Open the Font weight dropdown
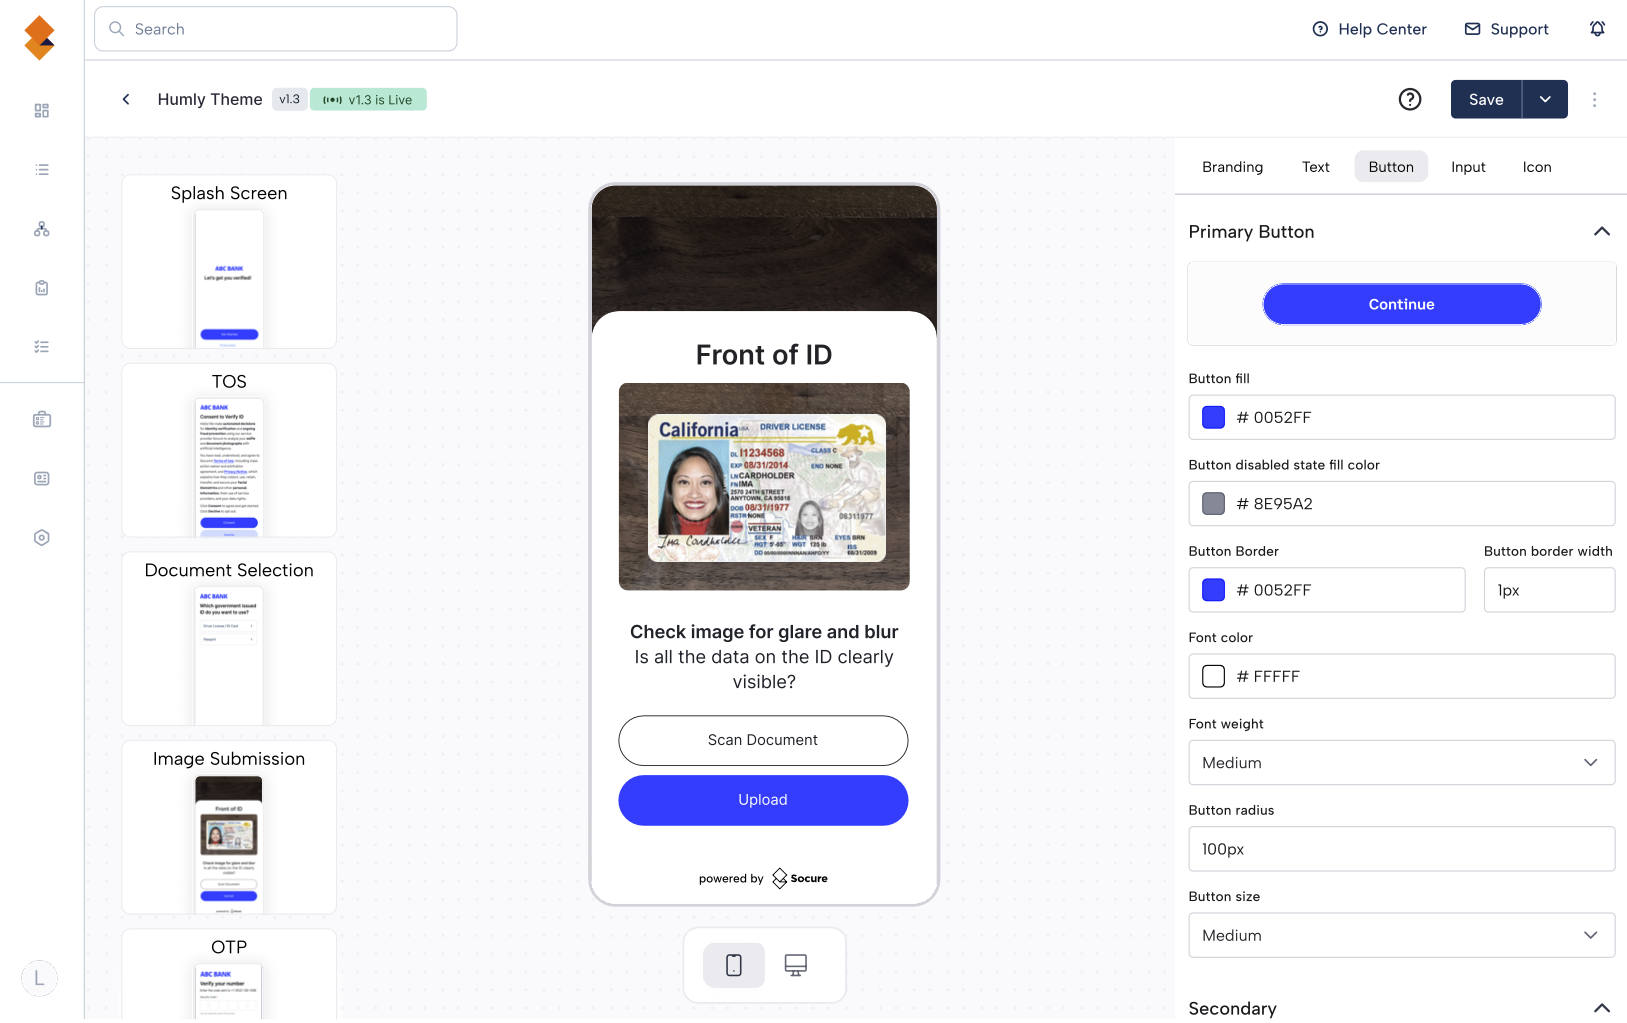1627x1023 pixels. [x=1401, y=763]
